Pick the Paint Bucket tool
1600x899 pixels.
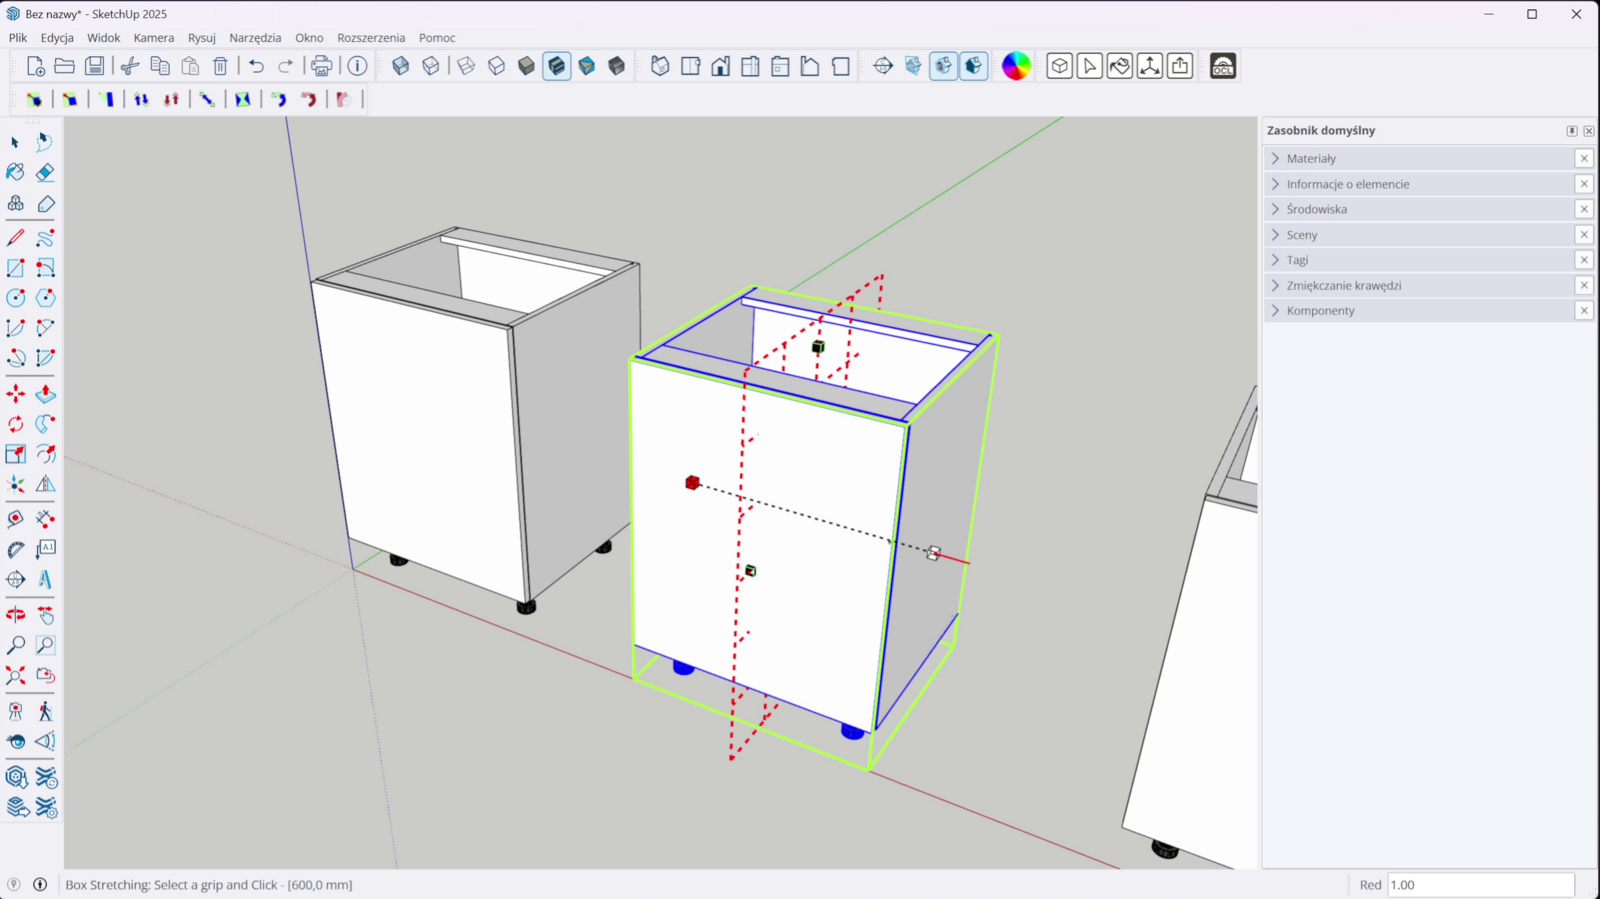point(16,173)
